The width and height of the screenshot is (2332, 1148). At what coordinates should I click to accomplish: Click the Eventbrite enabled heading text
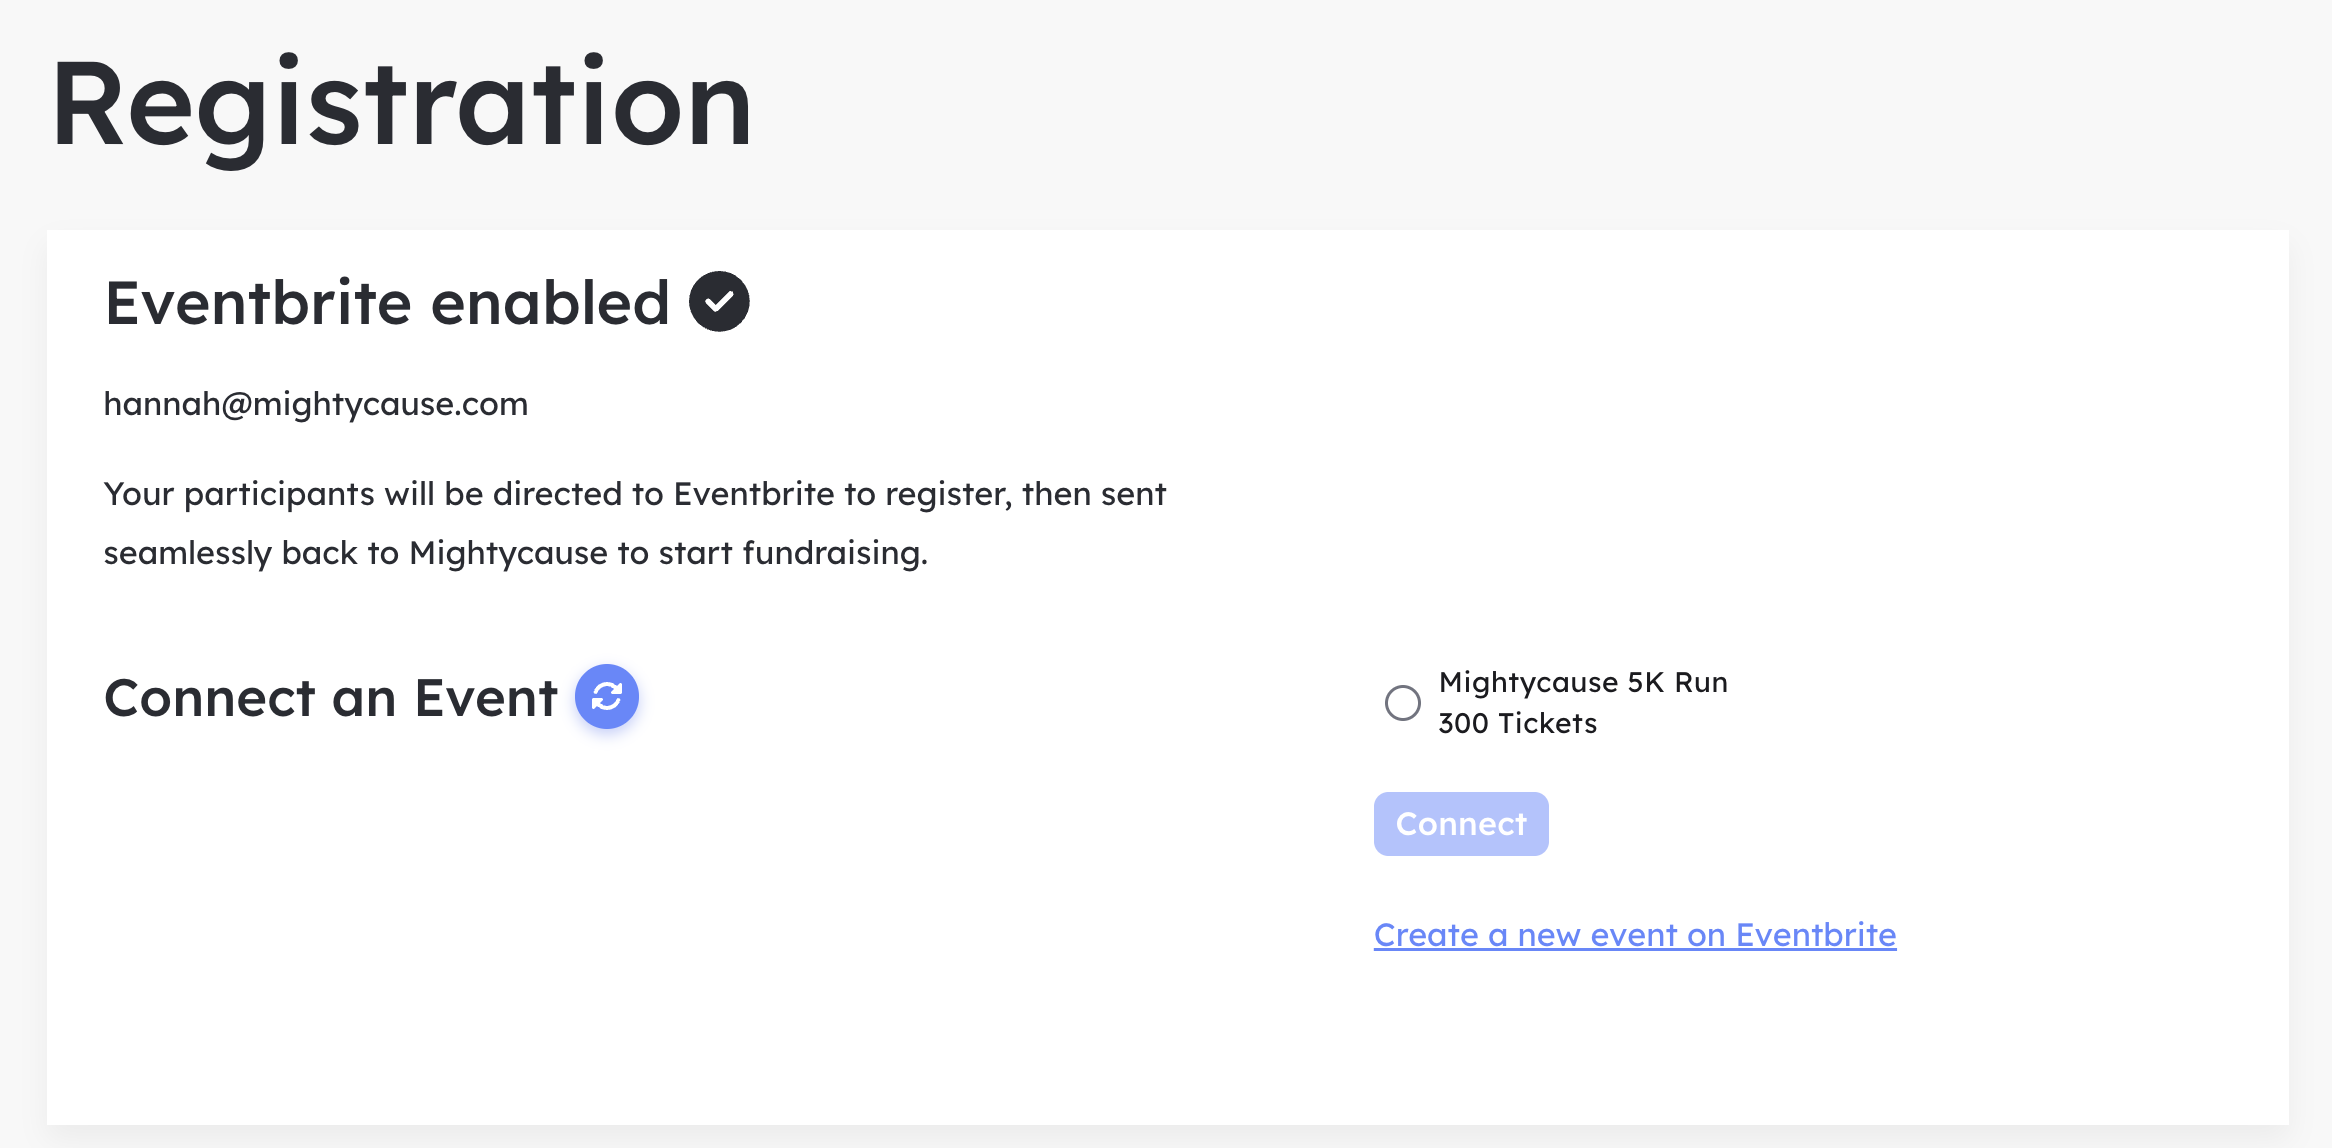point(387,303)
